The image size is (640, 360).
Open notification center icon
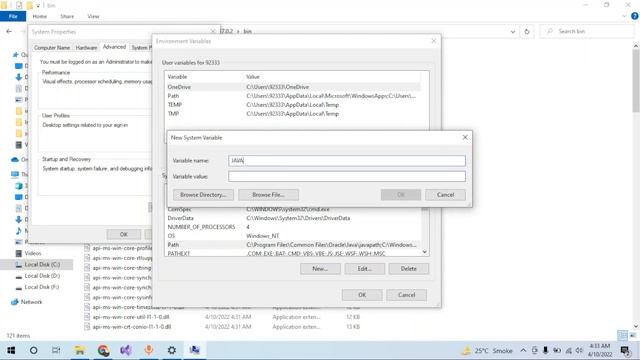pyautogui.click(x=625, y=350)
